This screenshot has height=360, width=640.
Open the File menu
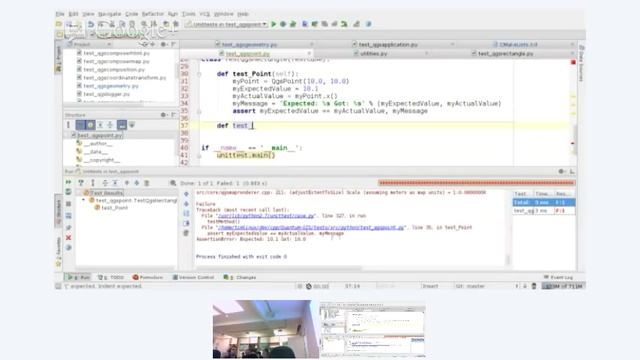[60, 14]
